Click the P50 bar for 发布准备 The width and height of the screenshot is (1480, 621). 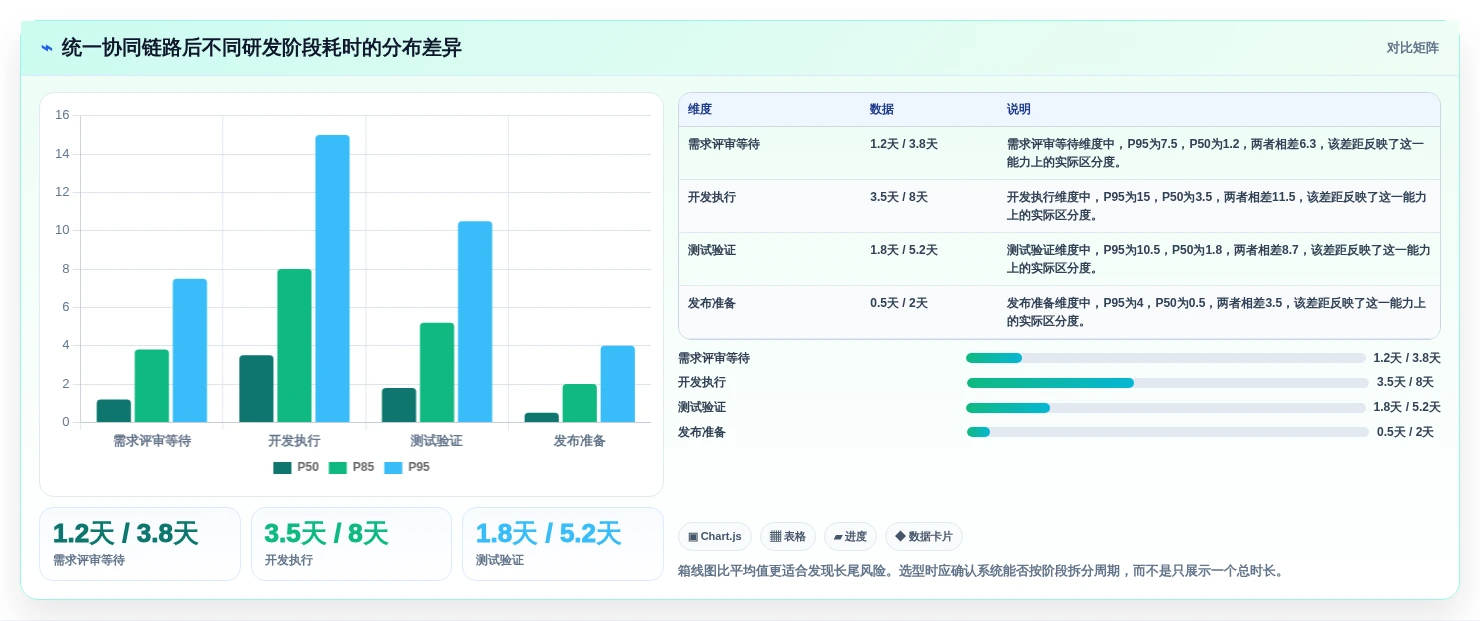click(542, 417)
